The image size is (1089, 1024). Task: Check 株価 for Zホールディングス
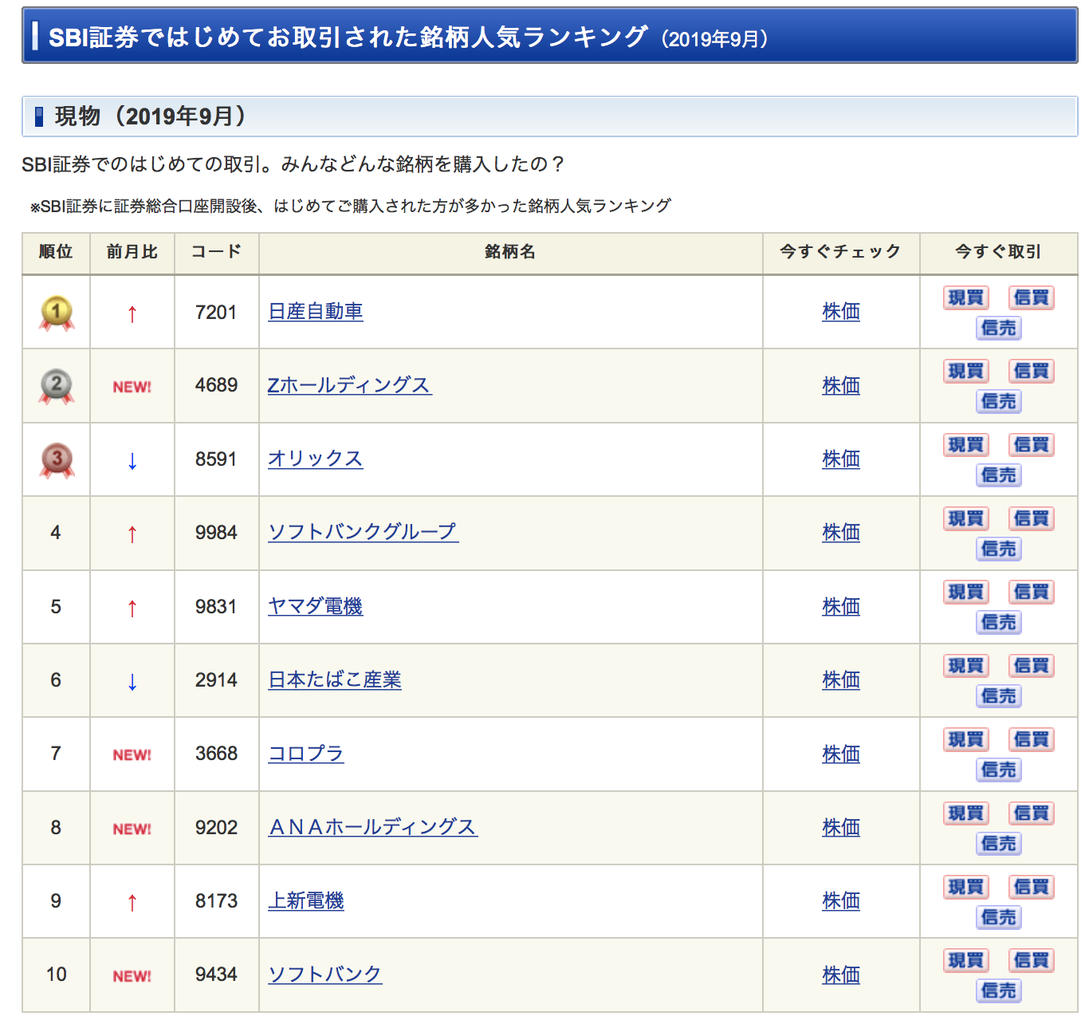(841, 386)
